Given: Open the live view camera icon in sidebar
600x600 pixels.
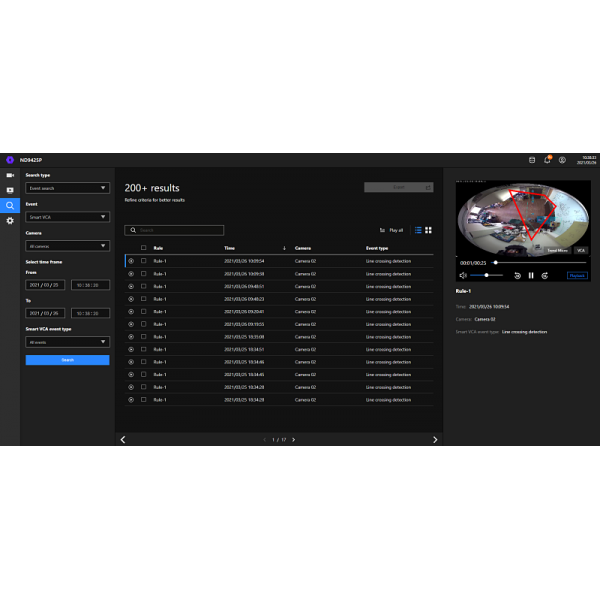Looking at the screenshot, I should point(10,175).
